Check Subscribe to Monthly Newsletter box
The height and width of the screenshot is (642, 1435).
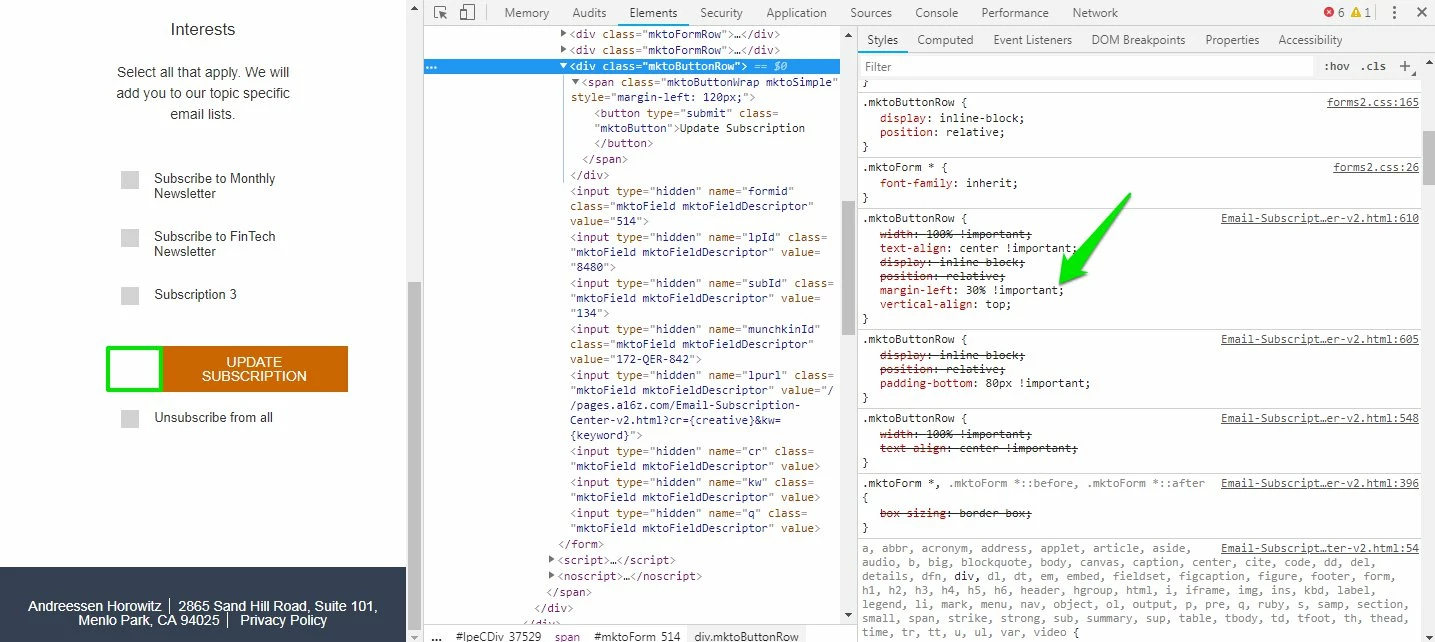coord(130,180)
